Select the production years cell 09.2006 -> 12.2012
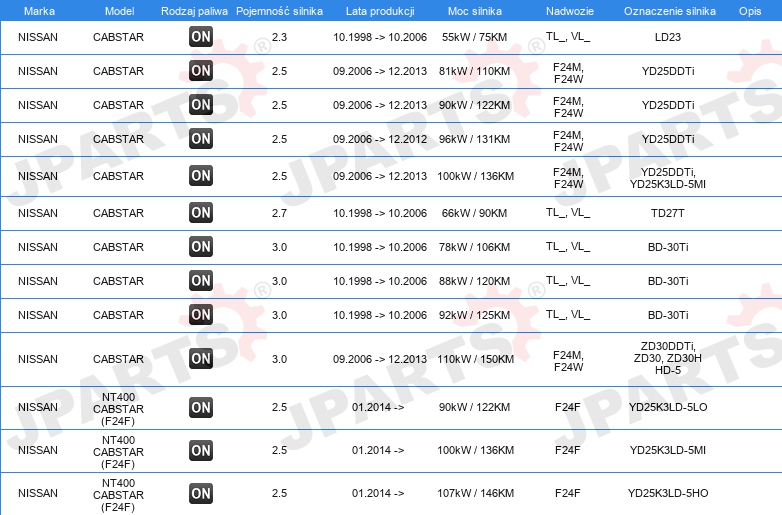Screen dimensions: 782x515 coord(380,139)
